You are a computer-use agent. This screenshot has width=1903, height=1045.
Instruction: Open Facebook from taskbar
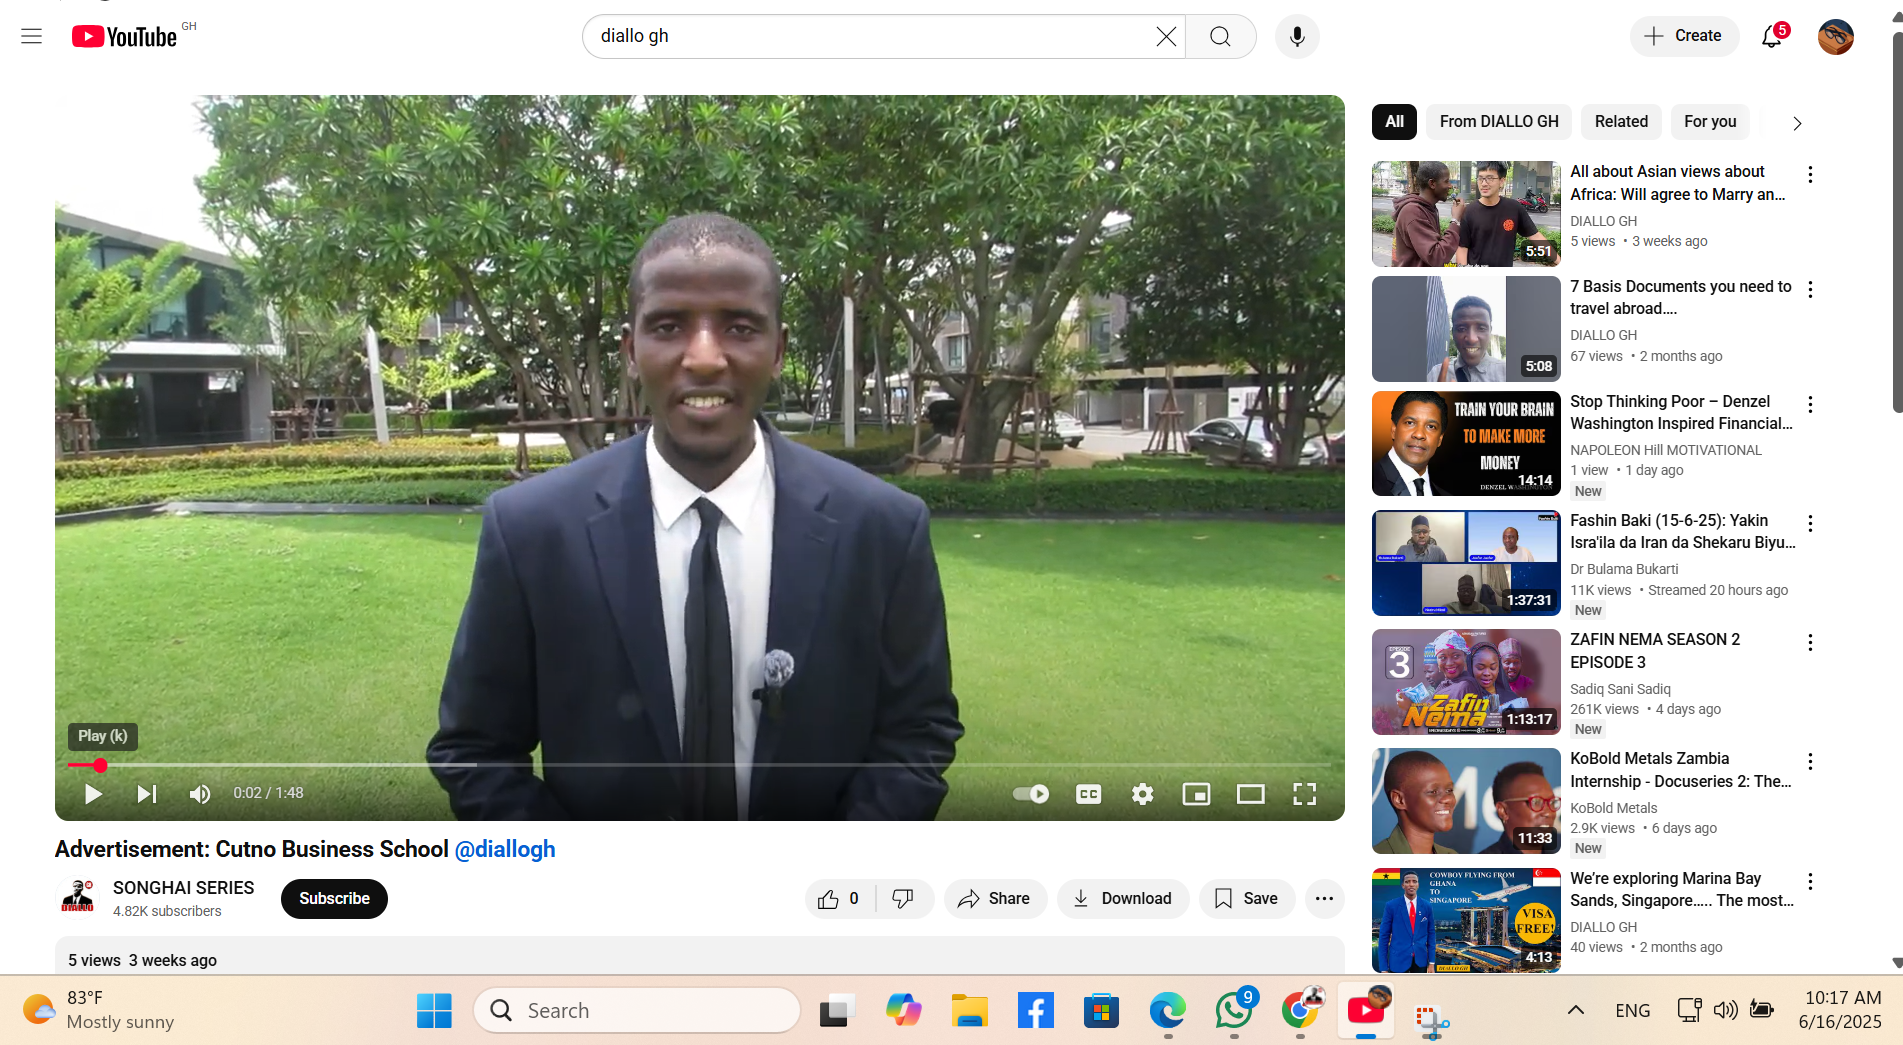[x=1035, y=1011]
